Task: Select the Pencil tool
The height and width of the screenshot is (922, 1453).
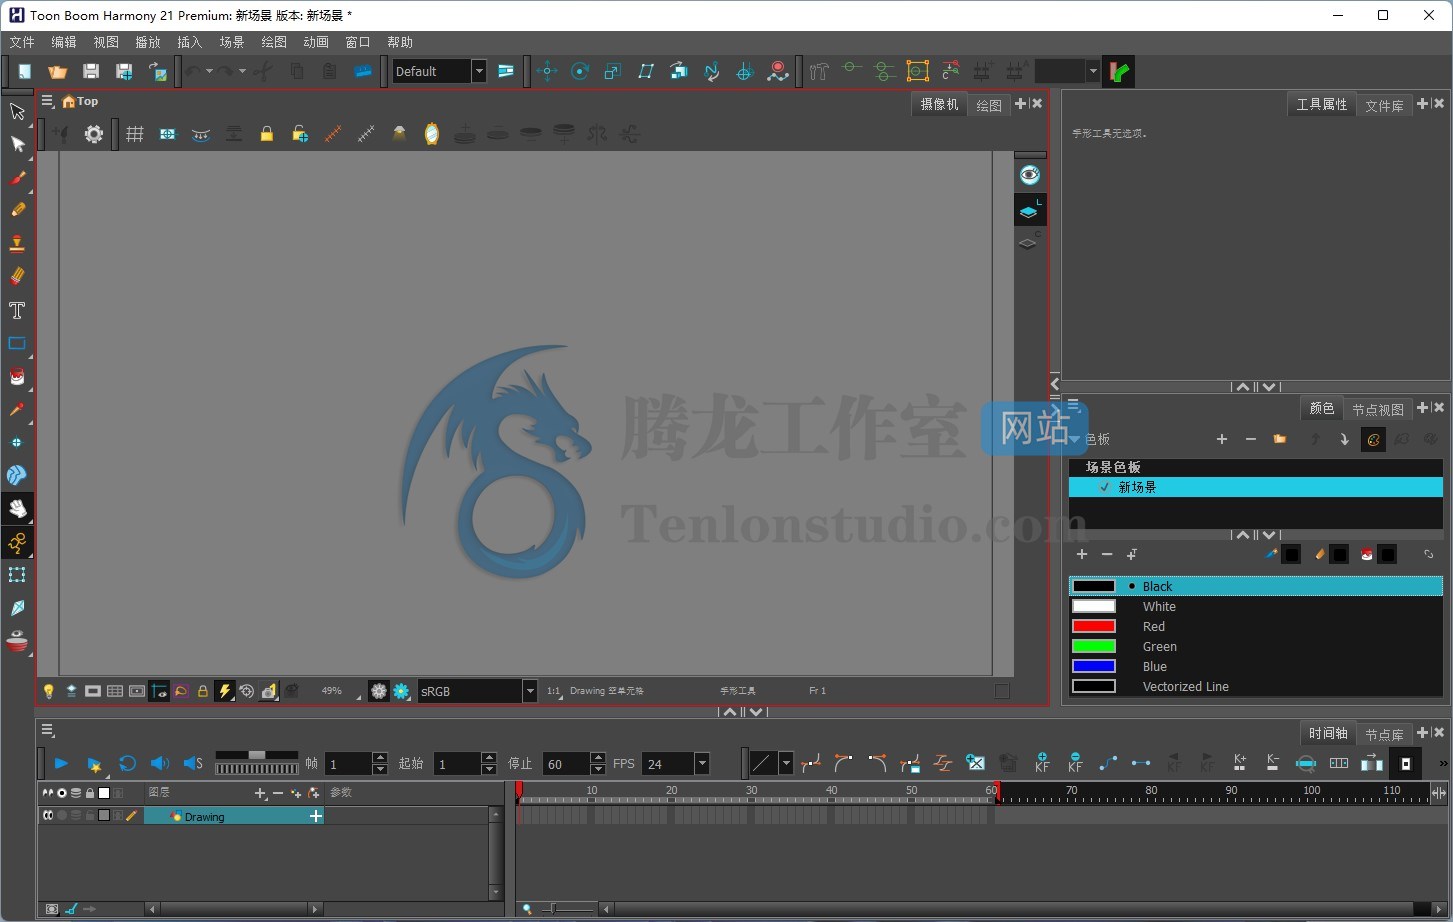Action: [x=17, y=210]
